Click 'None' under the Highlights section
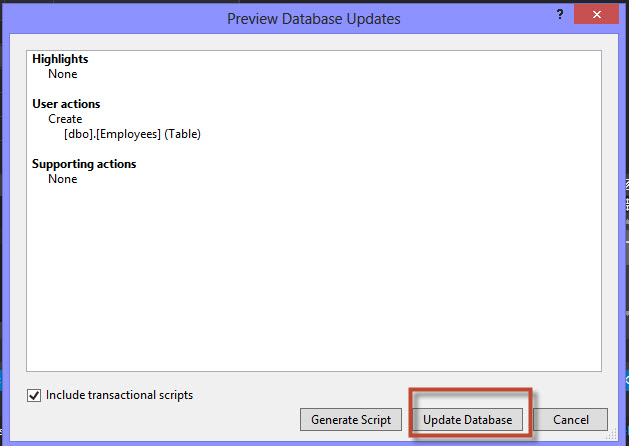Screen dimensions: 629x446 [63, 74]
